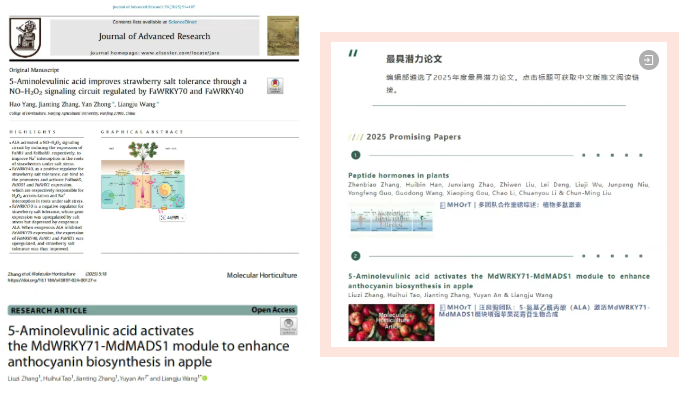The height and width of the screenshot is (394, 683).
Task: Click the number 1 circle marker
Action: tap(355, 155)
